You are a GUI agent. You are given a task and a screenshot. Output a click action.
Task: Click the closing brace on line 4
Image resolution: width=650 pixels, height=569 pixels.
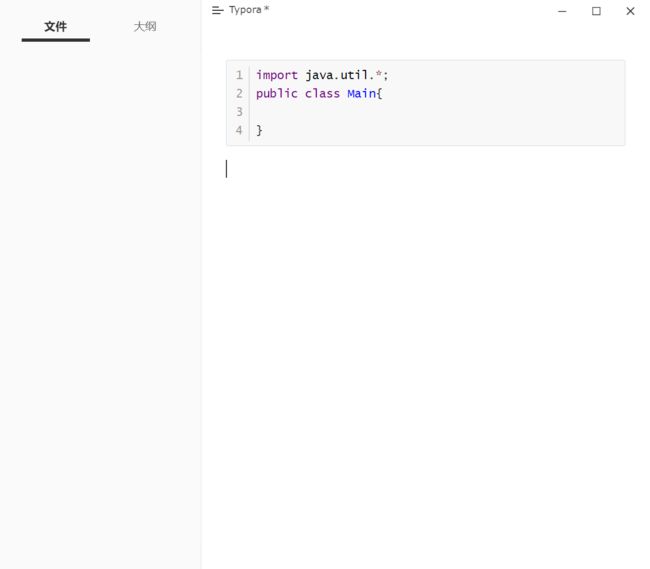point(259,131)
